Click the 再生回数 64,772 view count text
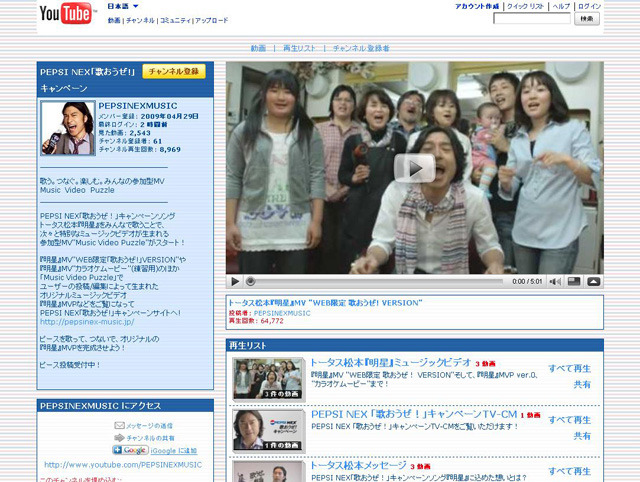Screen dimensions: 640x482 256,321
